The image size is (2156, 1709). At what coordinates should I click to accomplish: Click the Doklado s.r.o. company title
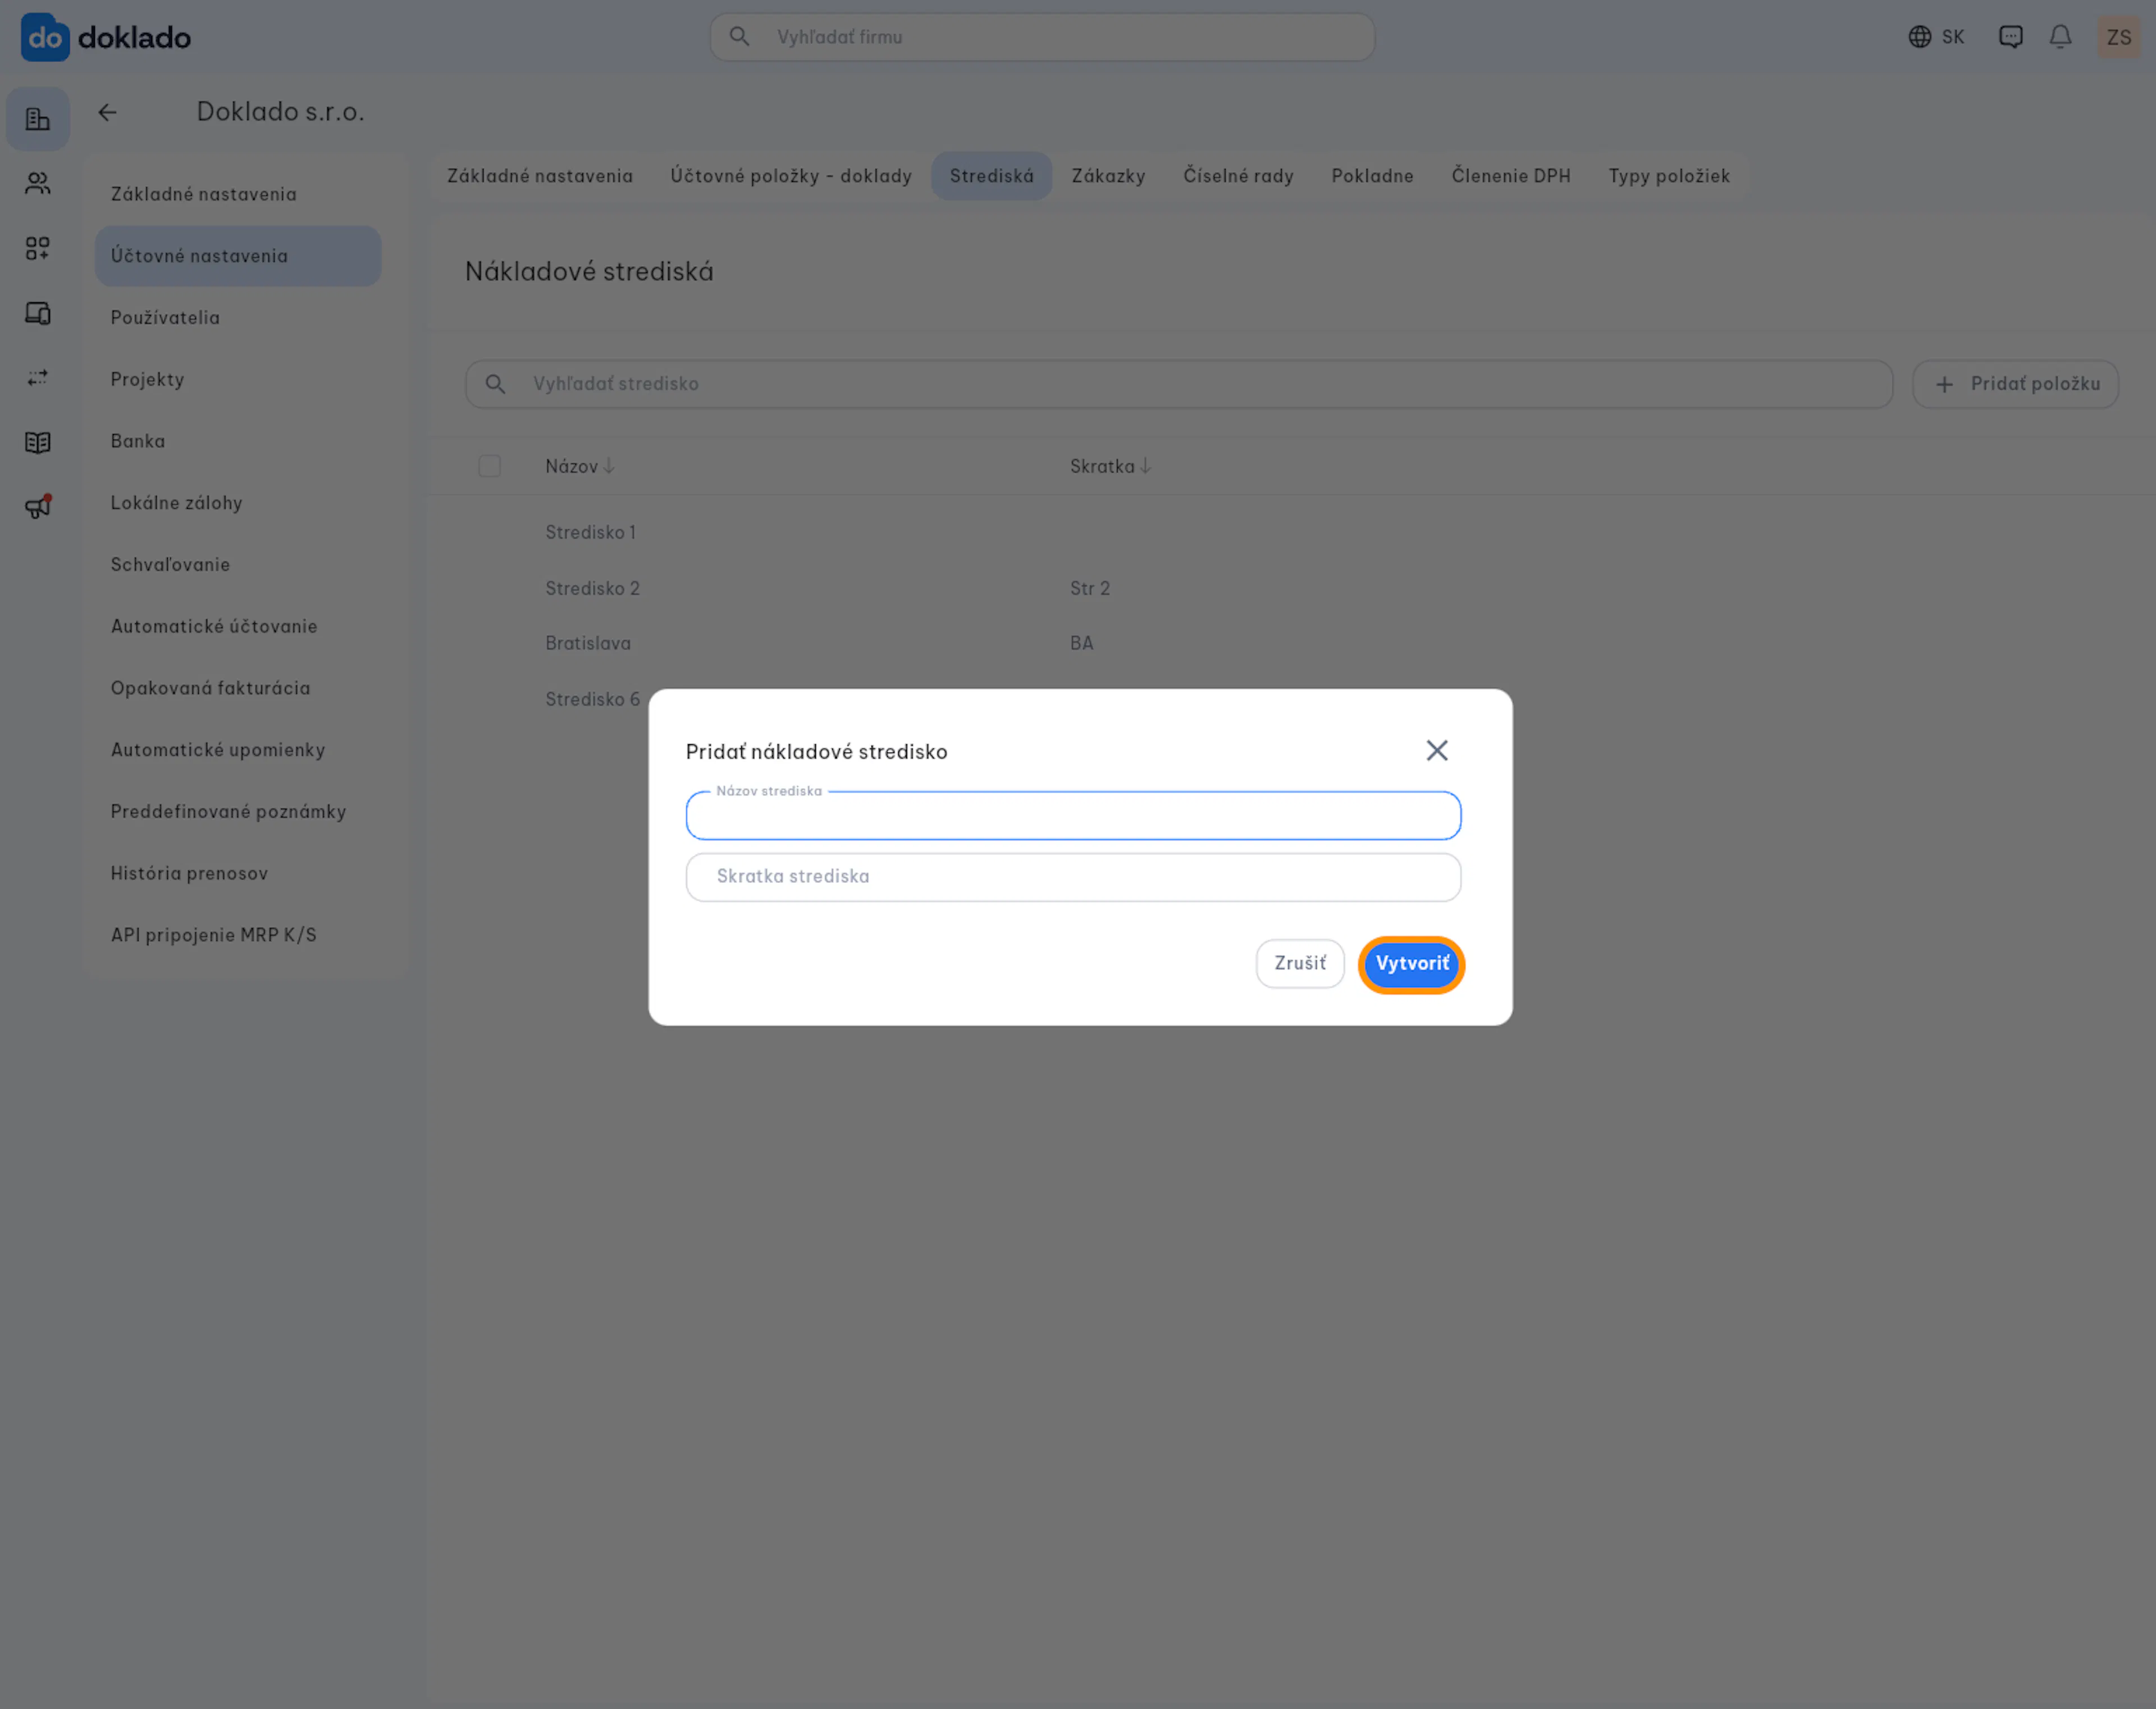click(280, 112)
